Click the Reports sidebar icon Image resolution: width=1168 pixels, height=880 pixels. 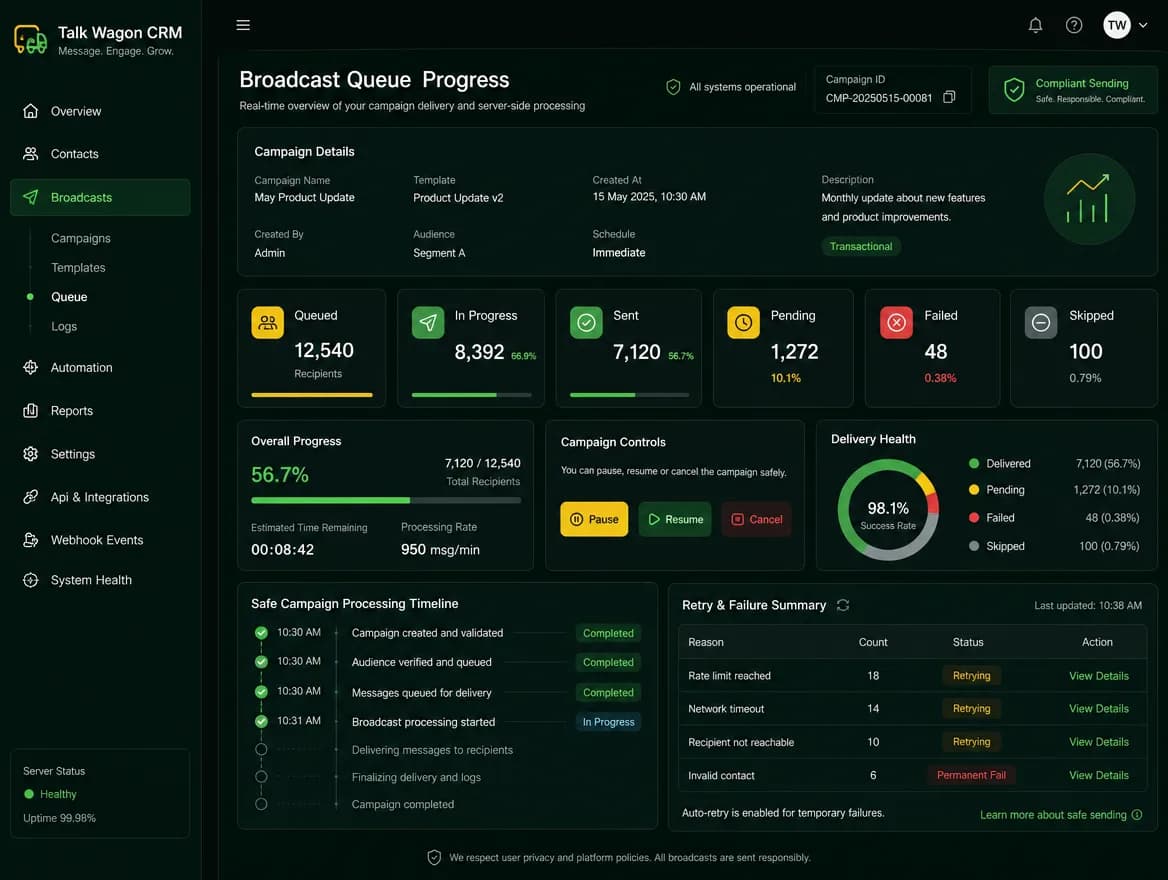tap(31, 411)
